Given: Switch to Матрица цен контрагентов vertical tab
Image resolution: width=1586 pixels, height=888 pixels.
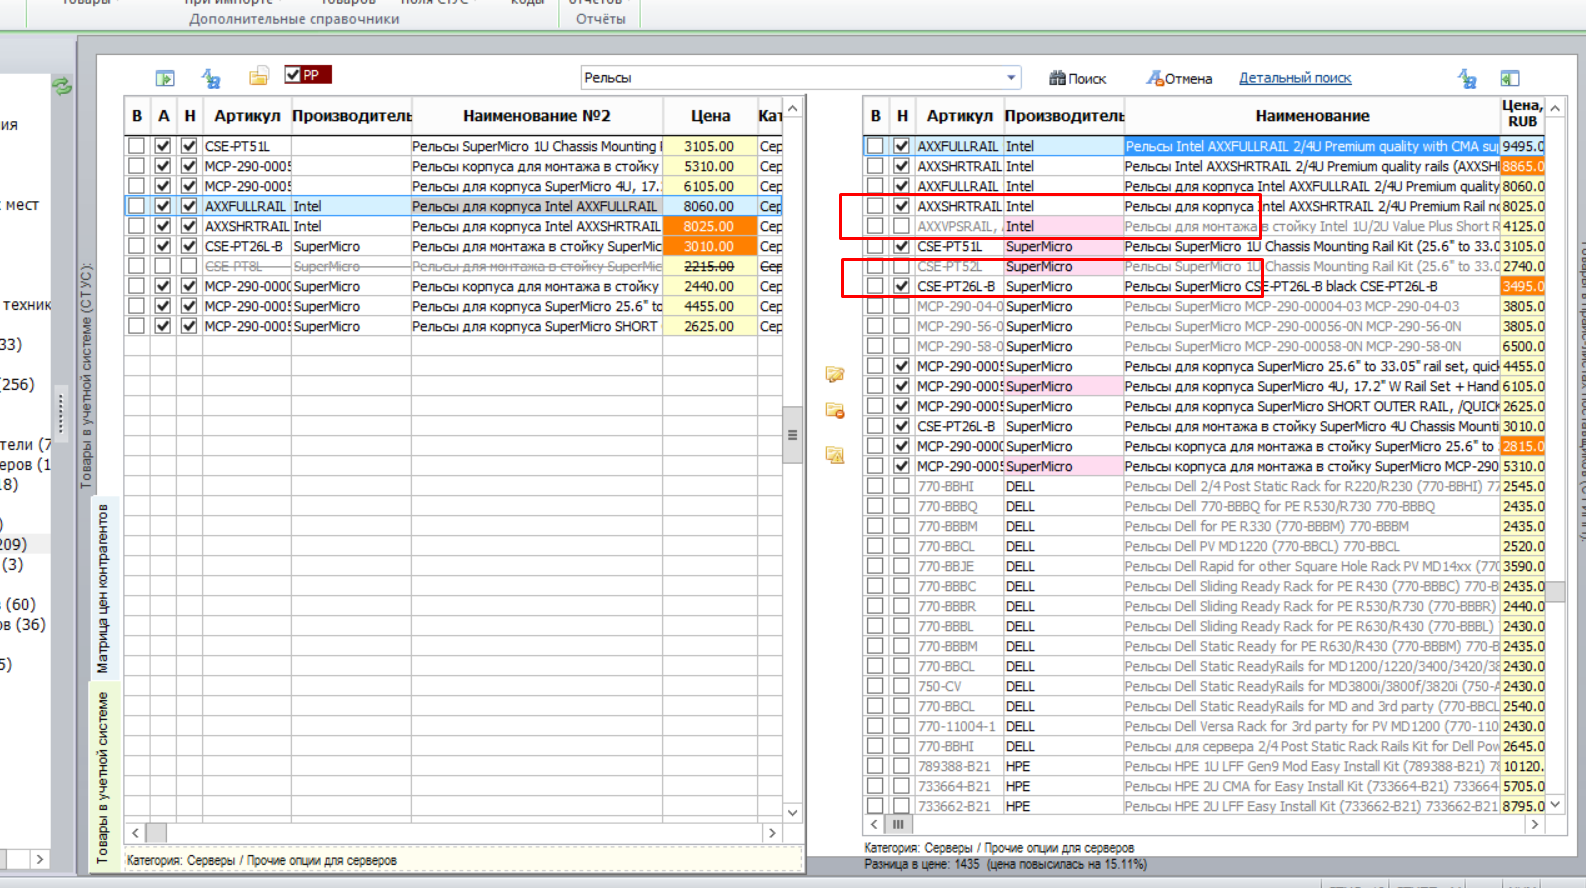Looking at the screenshot, I should coord(103,588).
